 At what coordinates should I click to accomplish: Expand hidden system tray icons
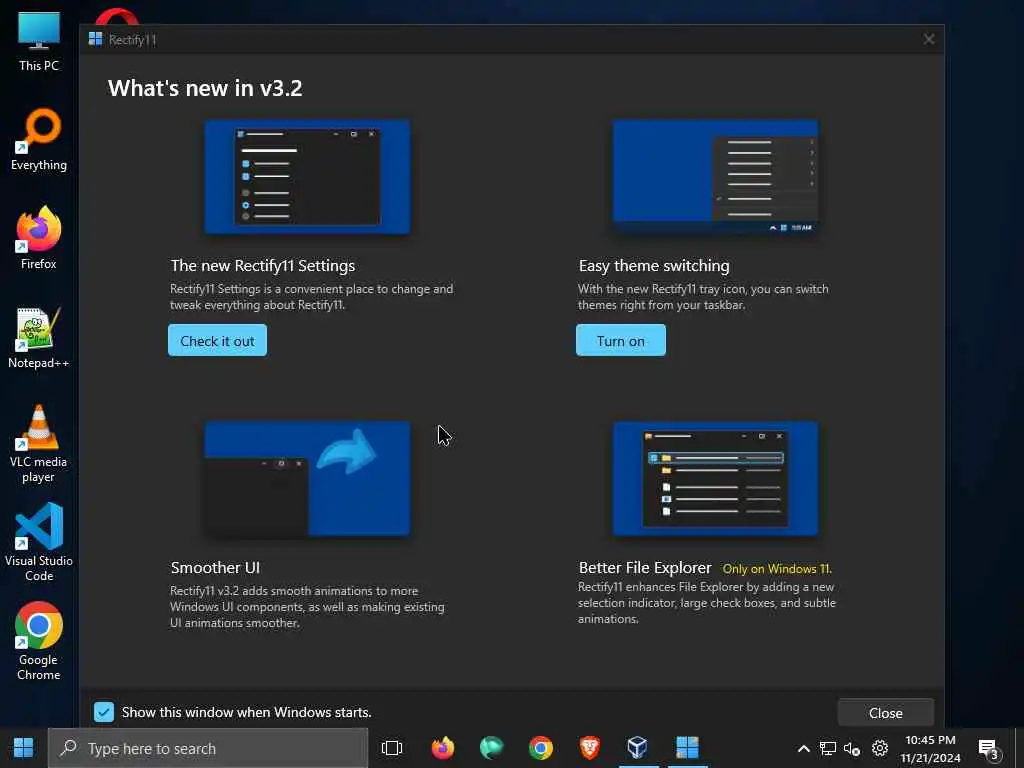804,748
